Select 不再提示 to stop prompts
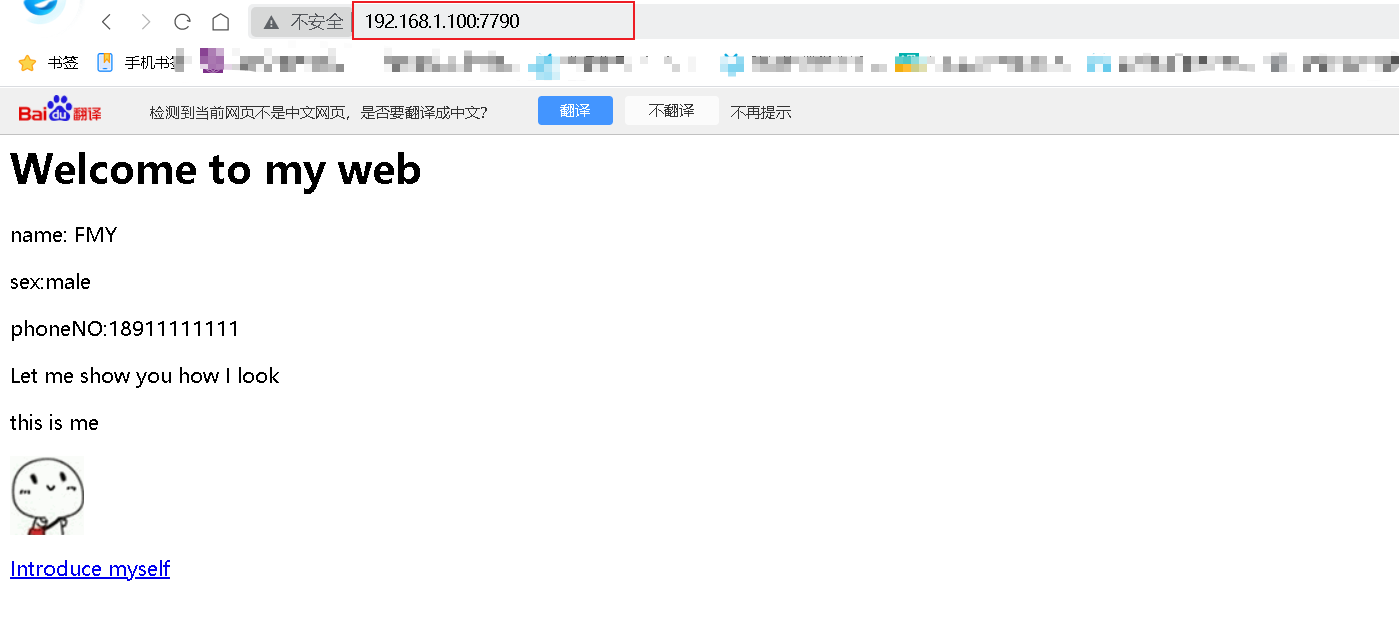The width and height of the screenshot is (1399, 624). [x=761, y=112]
